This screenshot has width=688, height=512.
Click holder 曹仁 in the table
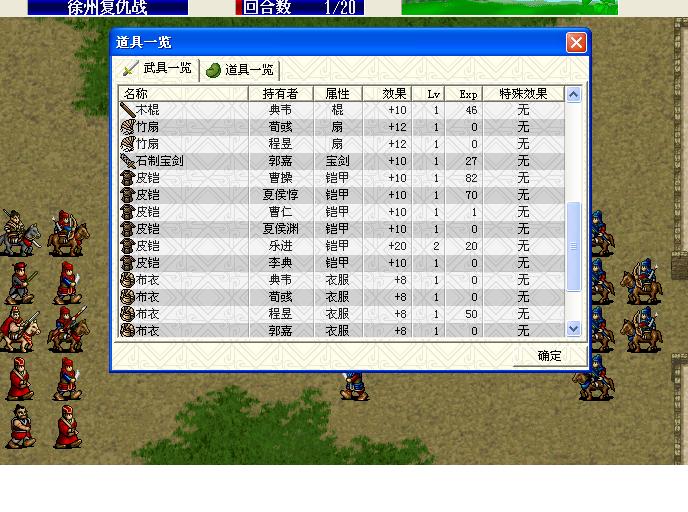pyautogui.click(x=280, y=212)
